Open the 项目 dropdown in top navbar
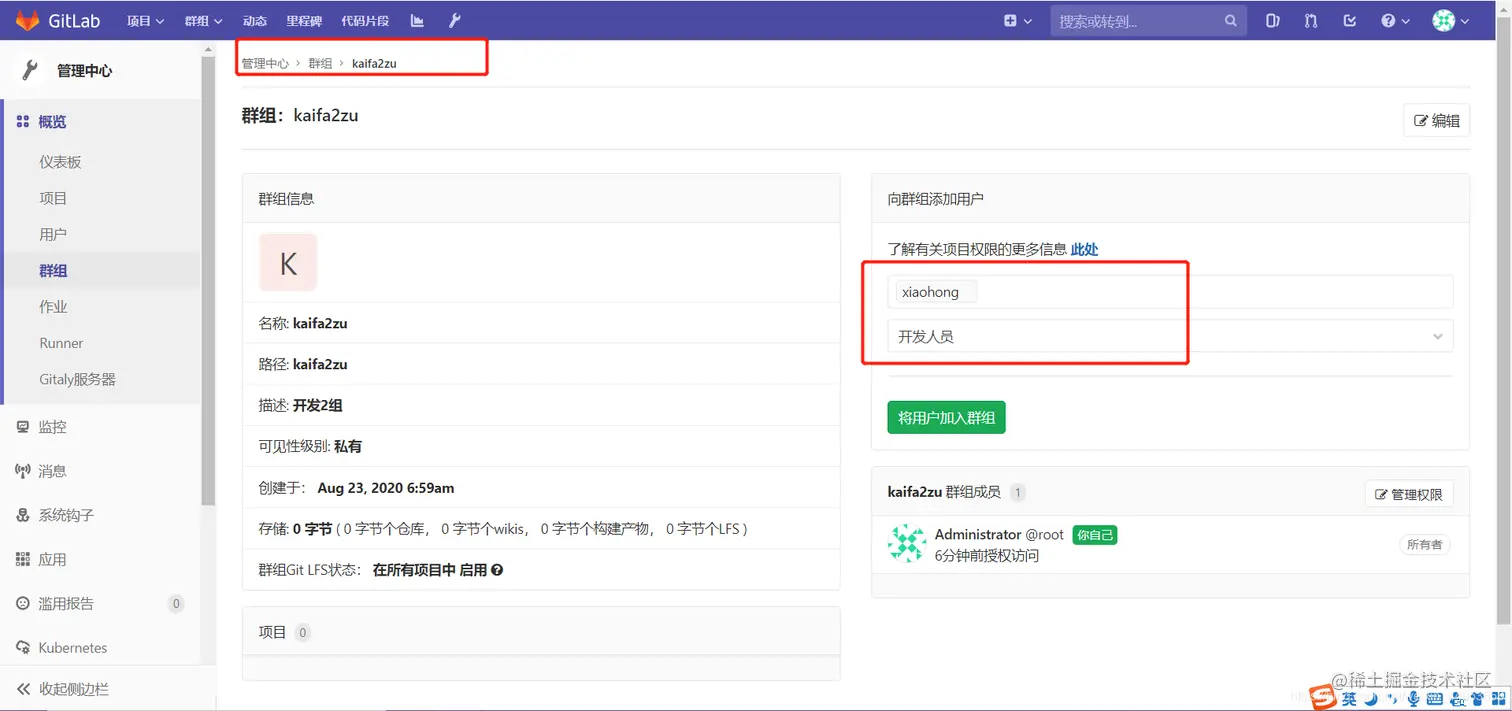The height and width of the screenshot is (711, 1512). tap(145, 21)
